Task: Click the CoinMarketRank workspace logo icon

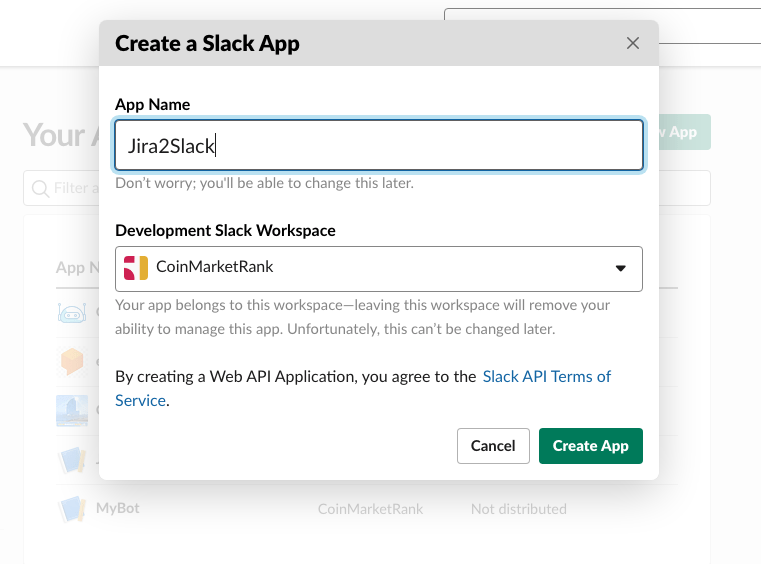Action: [136, 268]
